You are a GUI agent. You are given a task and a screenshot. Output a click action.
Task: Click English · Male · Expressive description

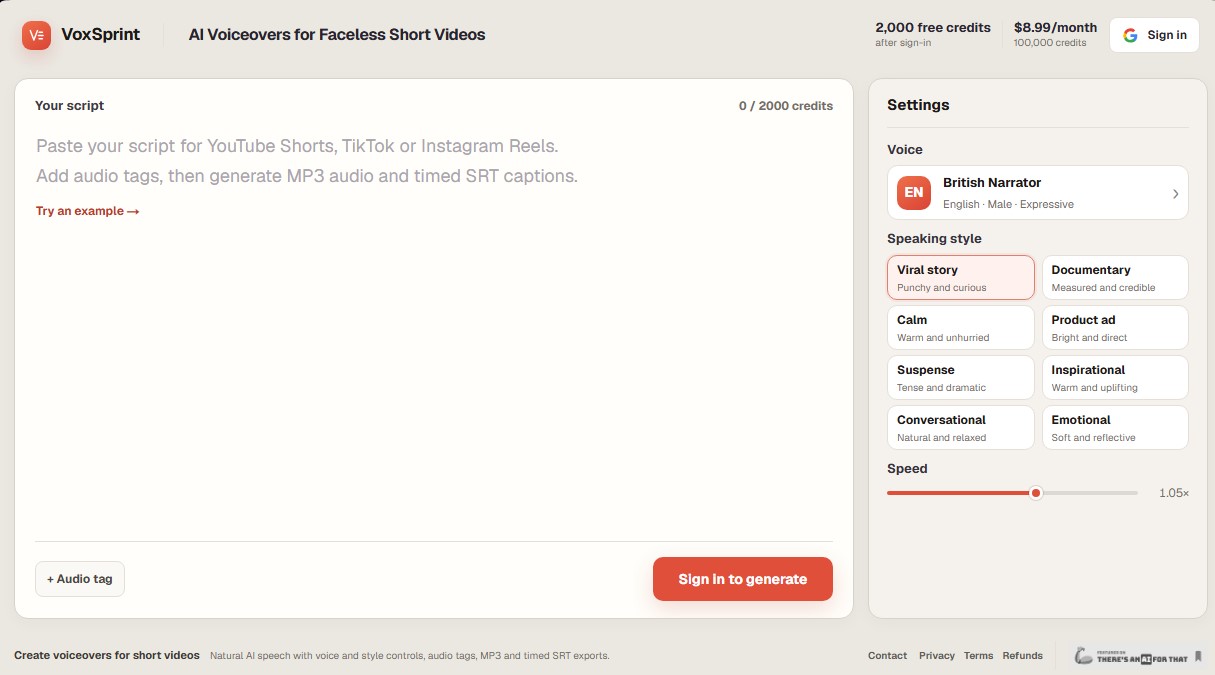(x=1008, y=204)
